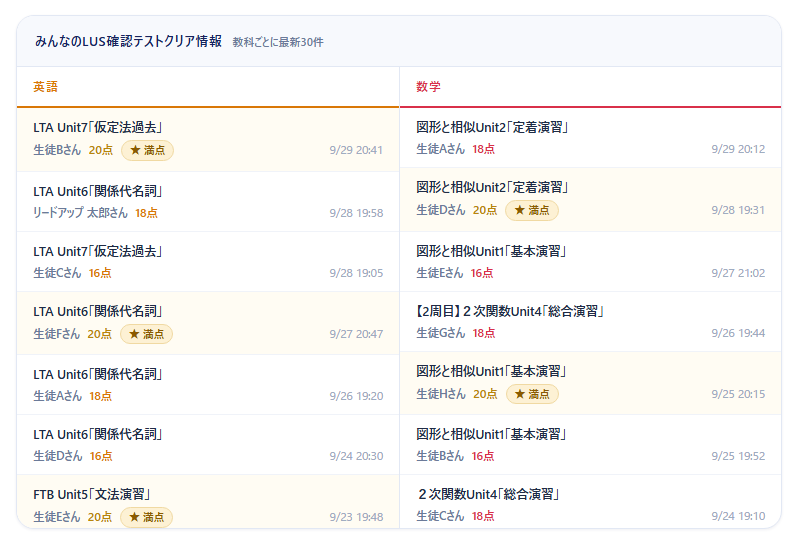Click the 9/23 19:48 timestamp
Screen dimensions: 798x545
pyautogui.click(x=356, y=518)
